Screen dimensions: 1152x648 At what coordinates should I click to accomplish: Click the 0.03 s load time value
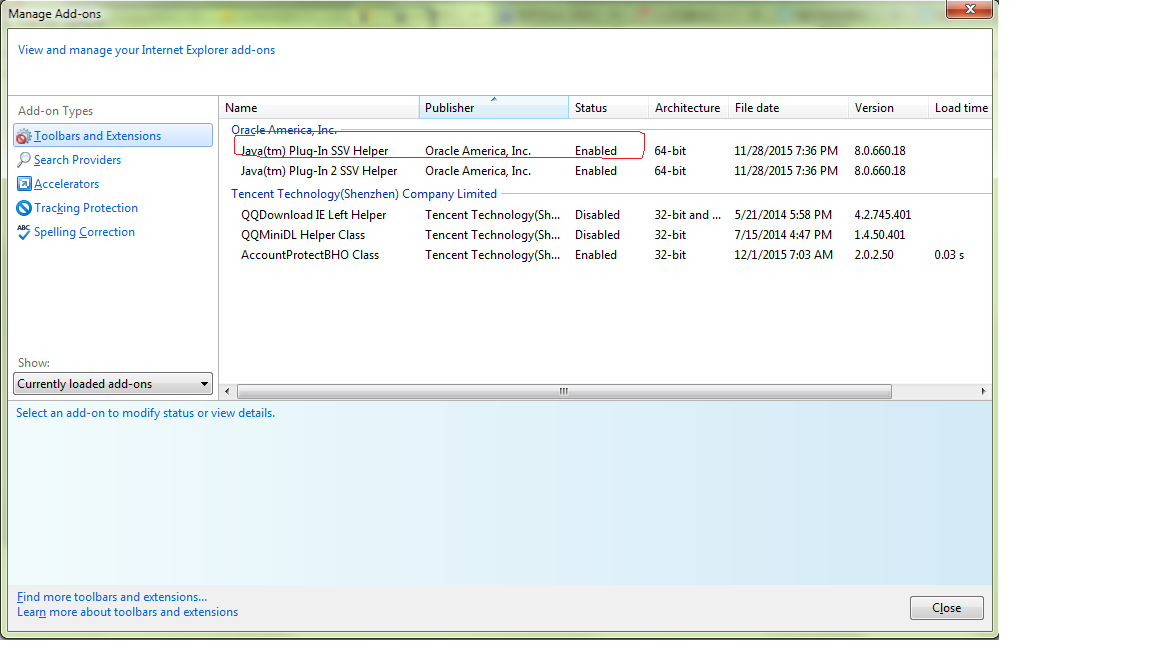[949, 255]
